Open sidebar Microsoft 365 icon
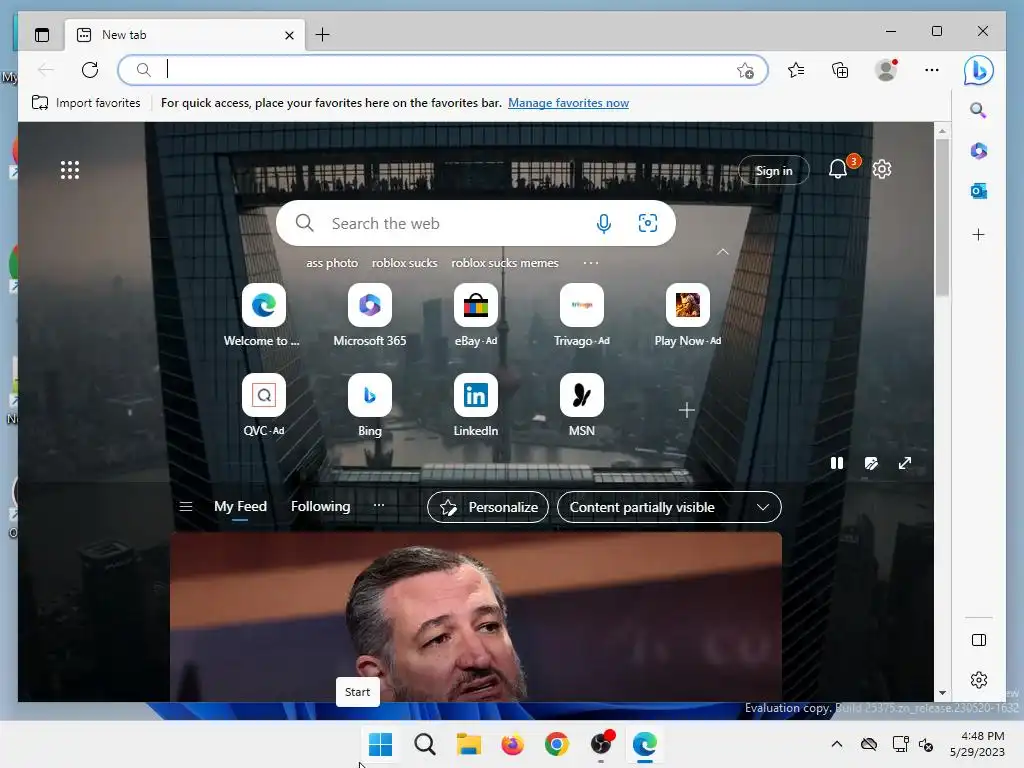 pos(978,151)
